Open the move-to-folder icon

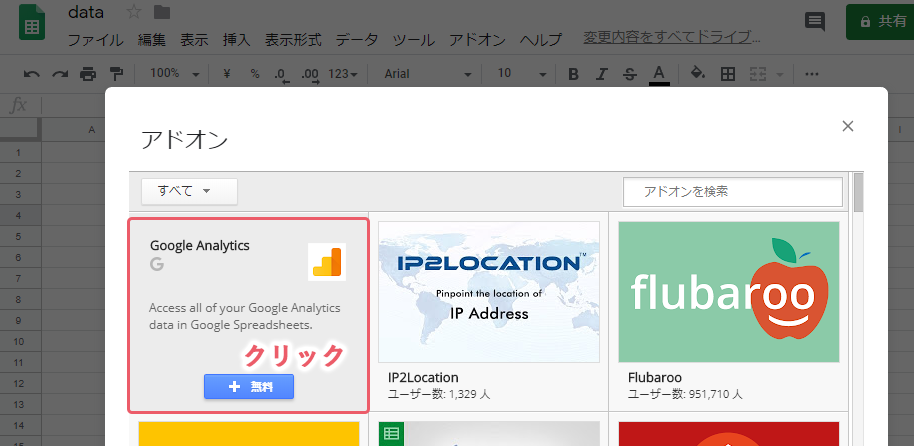pyautogui.click(x=161, y=12)
